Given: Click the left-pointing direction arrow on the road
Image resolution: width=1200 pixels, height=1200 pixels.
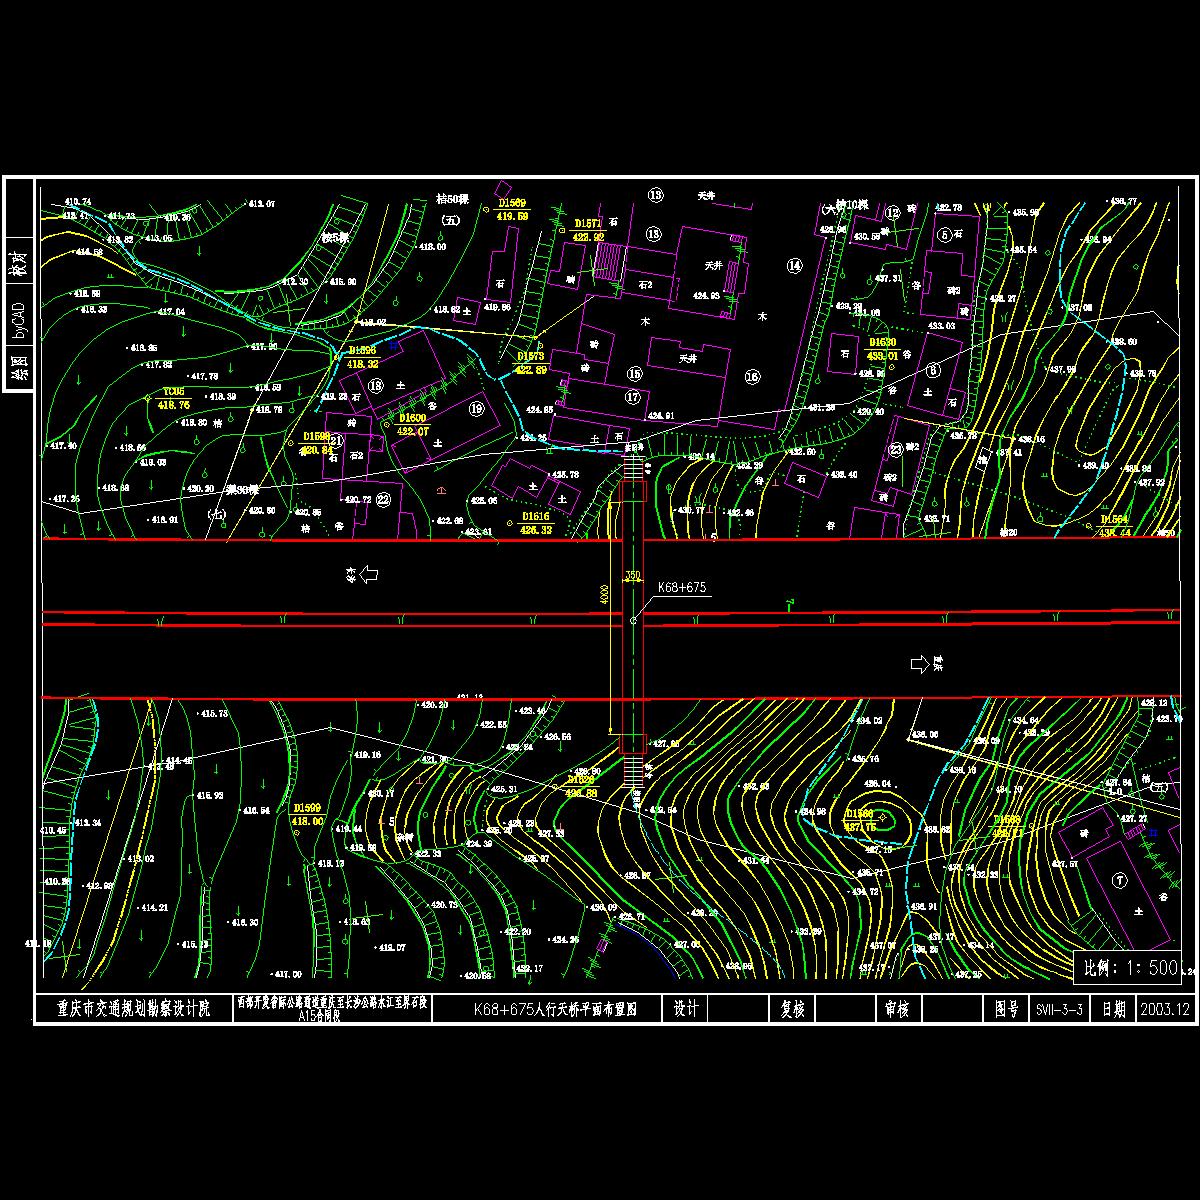Looking at the screenshot, I should pos(367,574).
